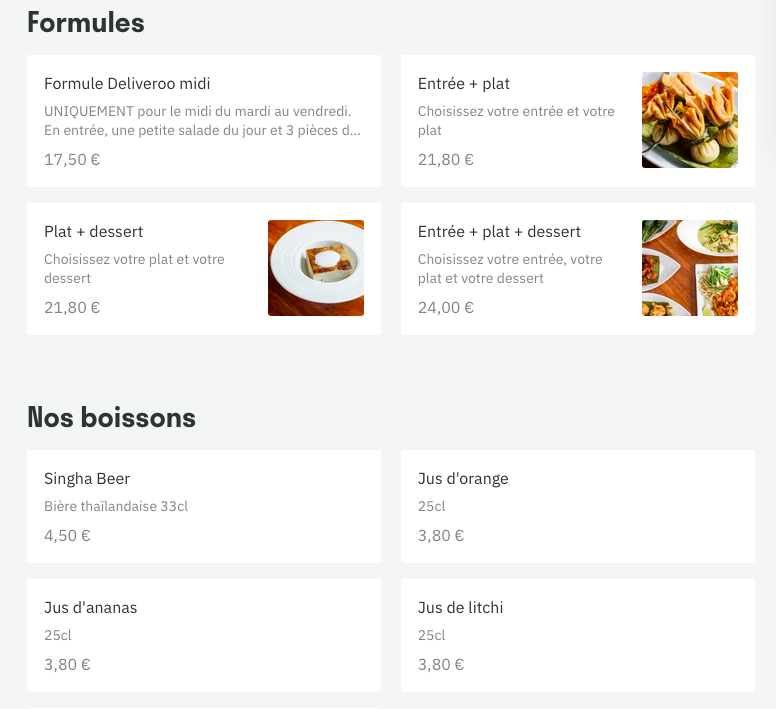
Task: Click the 24,00 € price label
Action: (446, 307)
